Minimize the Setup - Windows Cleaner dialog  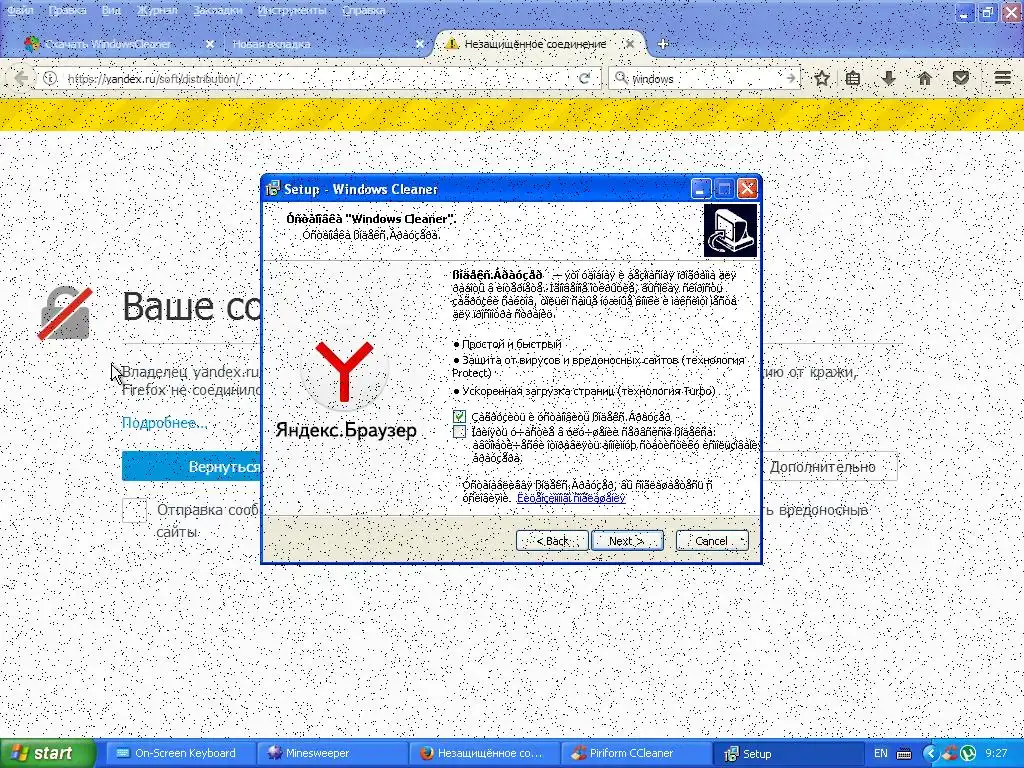(x=700, y=189)
